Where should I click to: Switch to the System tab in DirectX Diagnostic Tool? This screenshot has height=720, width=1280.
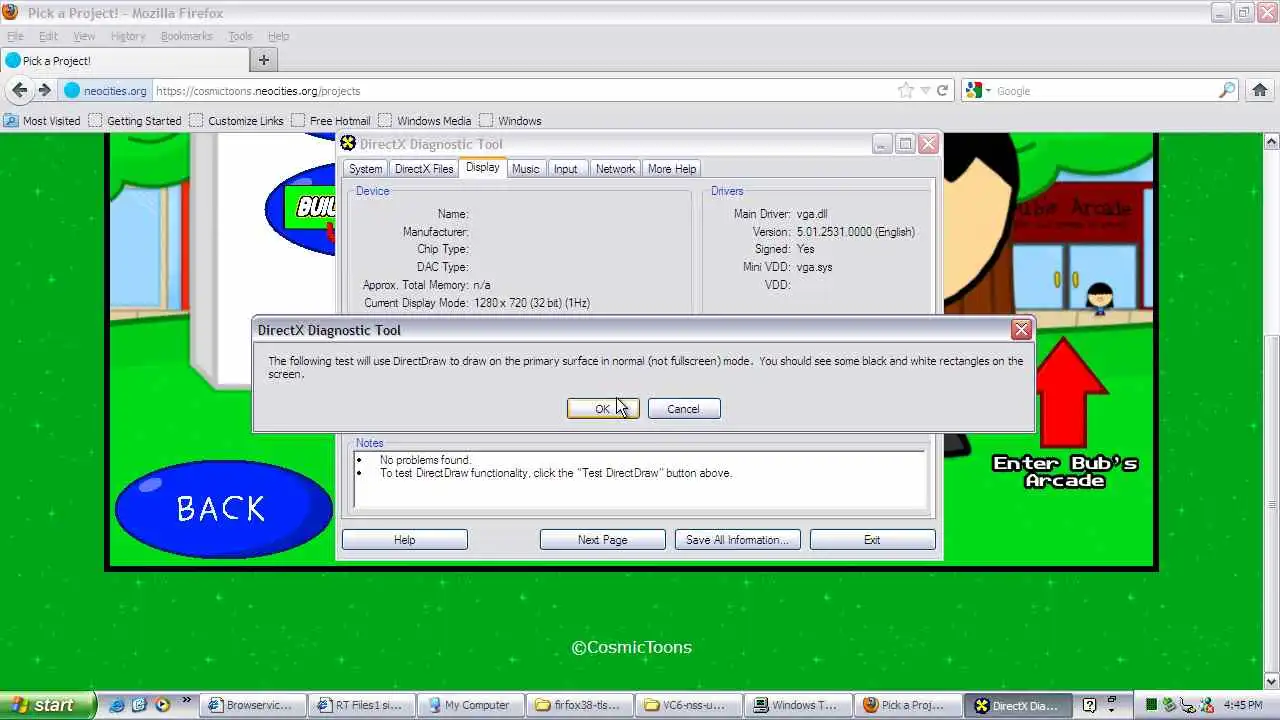coord(365,169)
